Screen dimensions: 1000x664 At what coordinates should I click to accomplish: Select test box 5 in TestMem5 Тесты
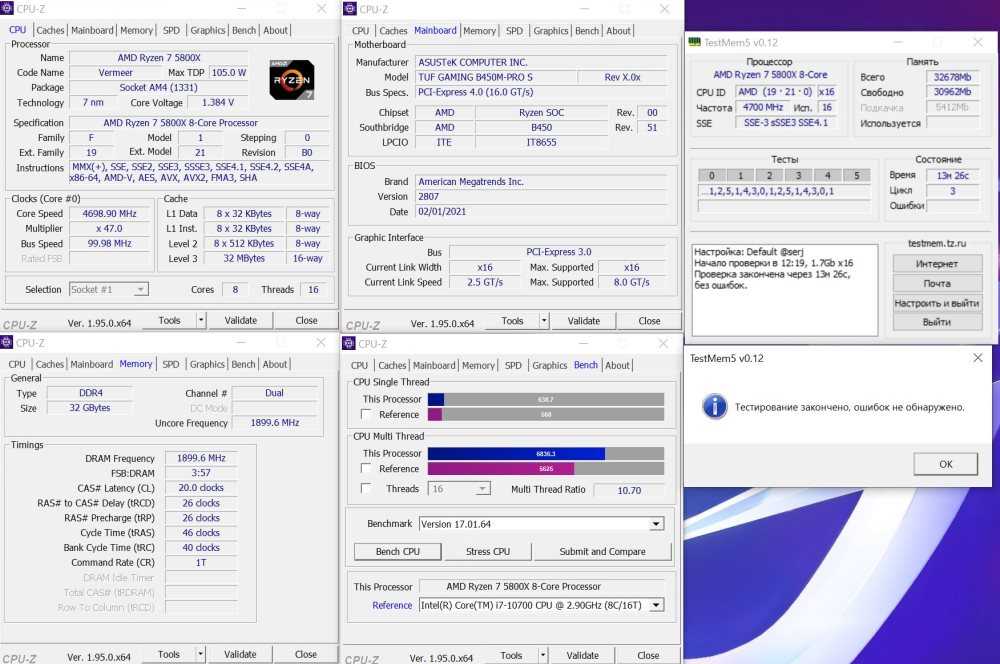pos(857,175)
